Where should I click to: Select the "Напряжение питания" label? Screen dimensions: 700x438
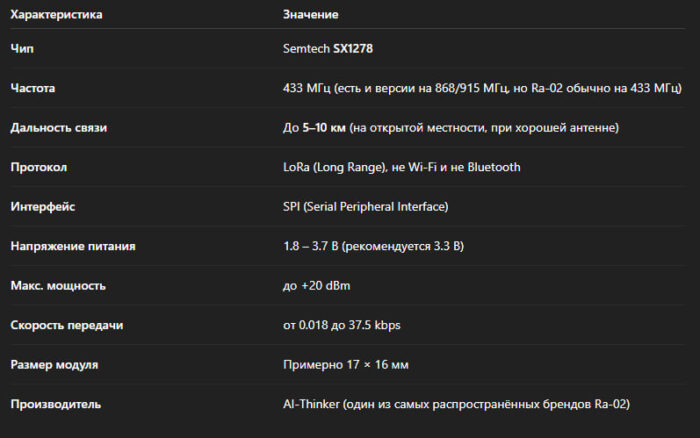72,246
